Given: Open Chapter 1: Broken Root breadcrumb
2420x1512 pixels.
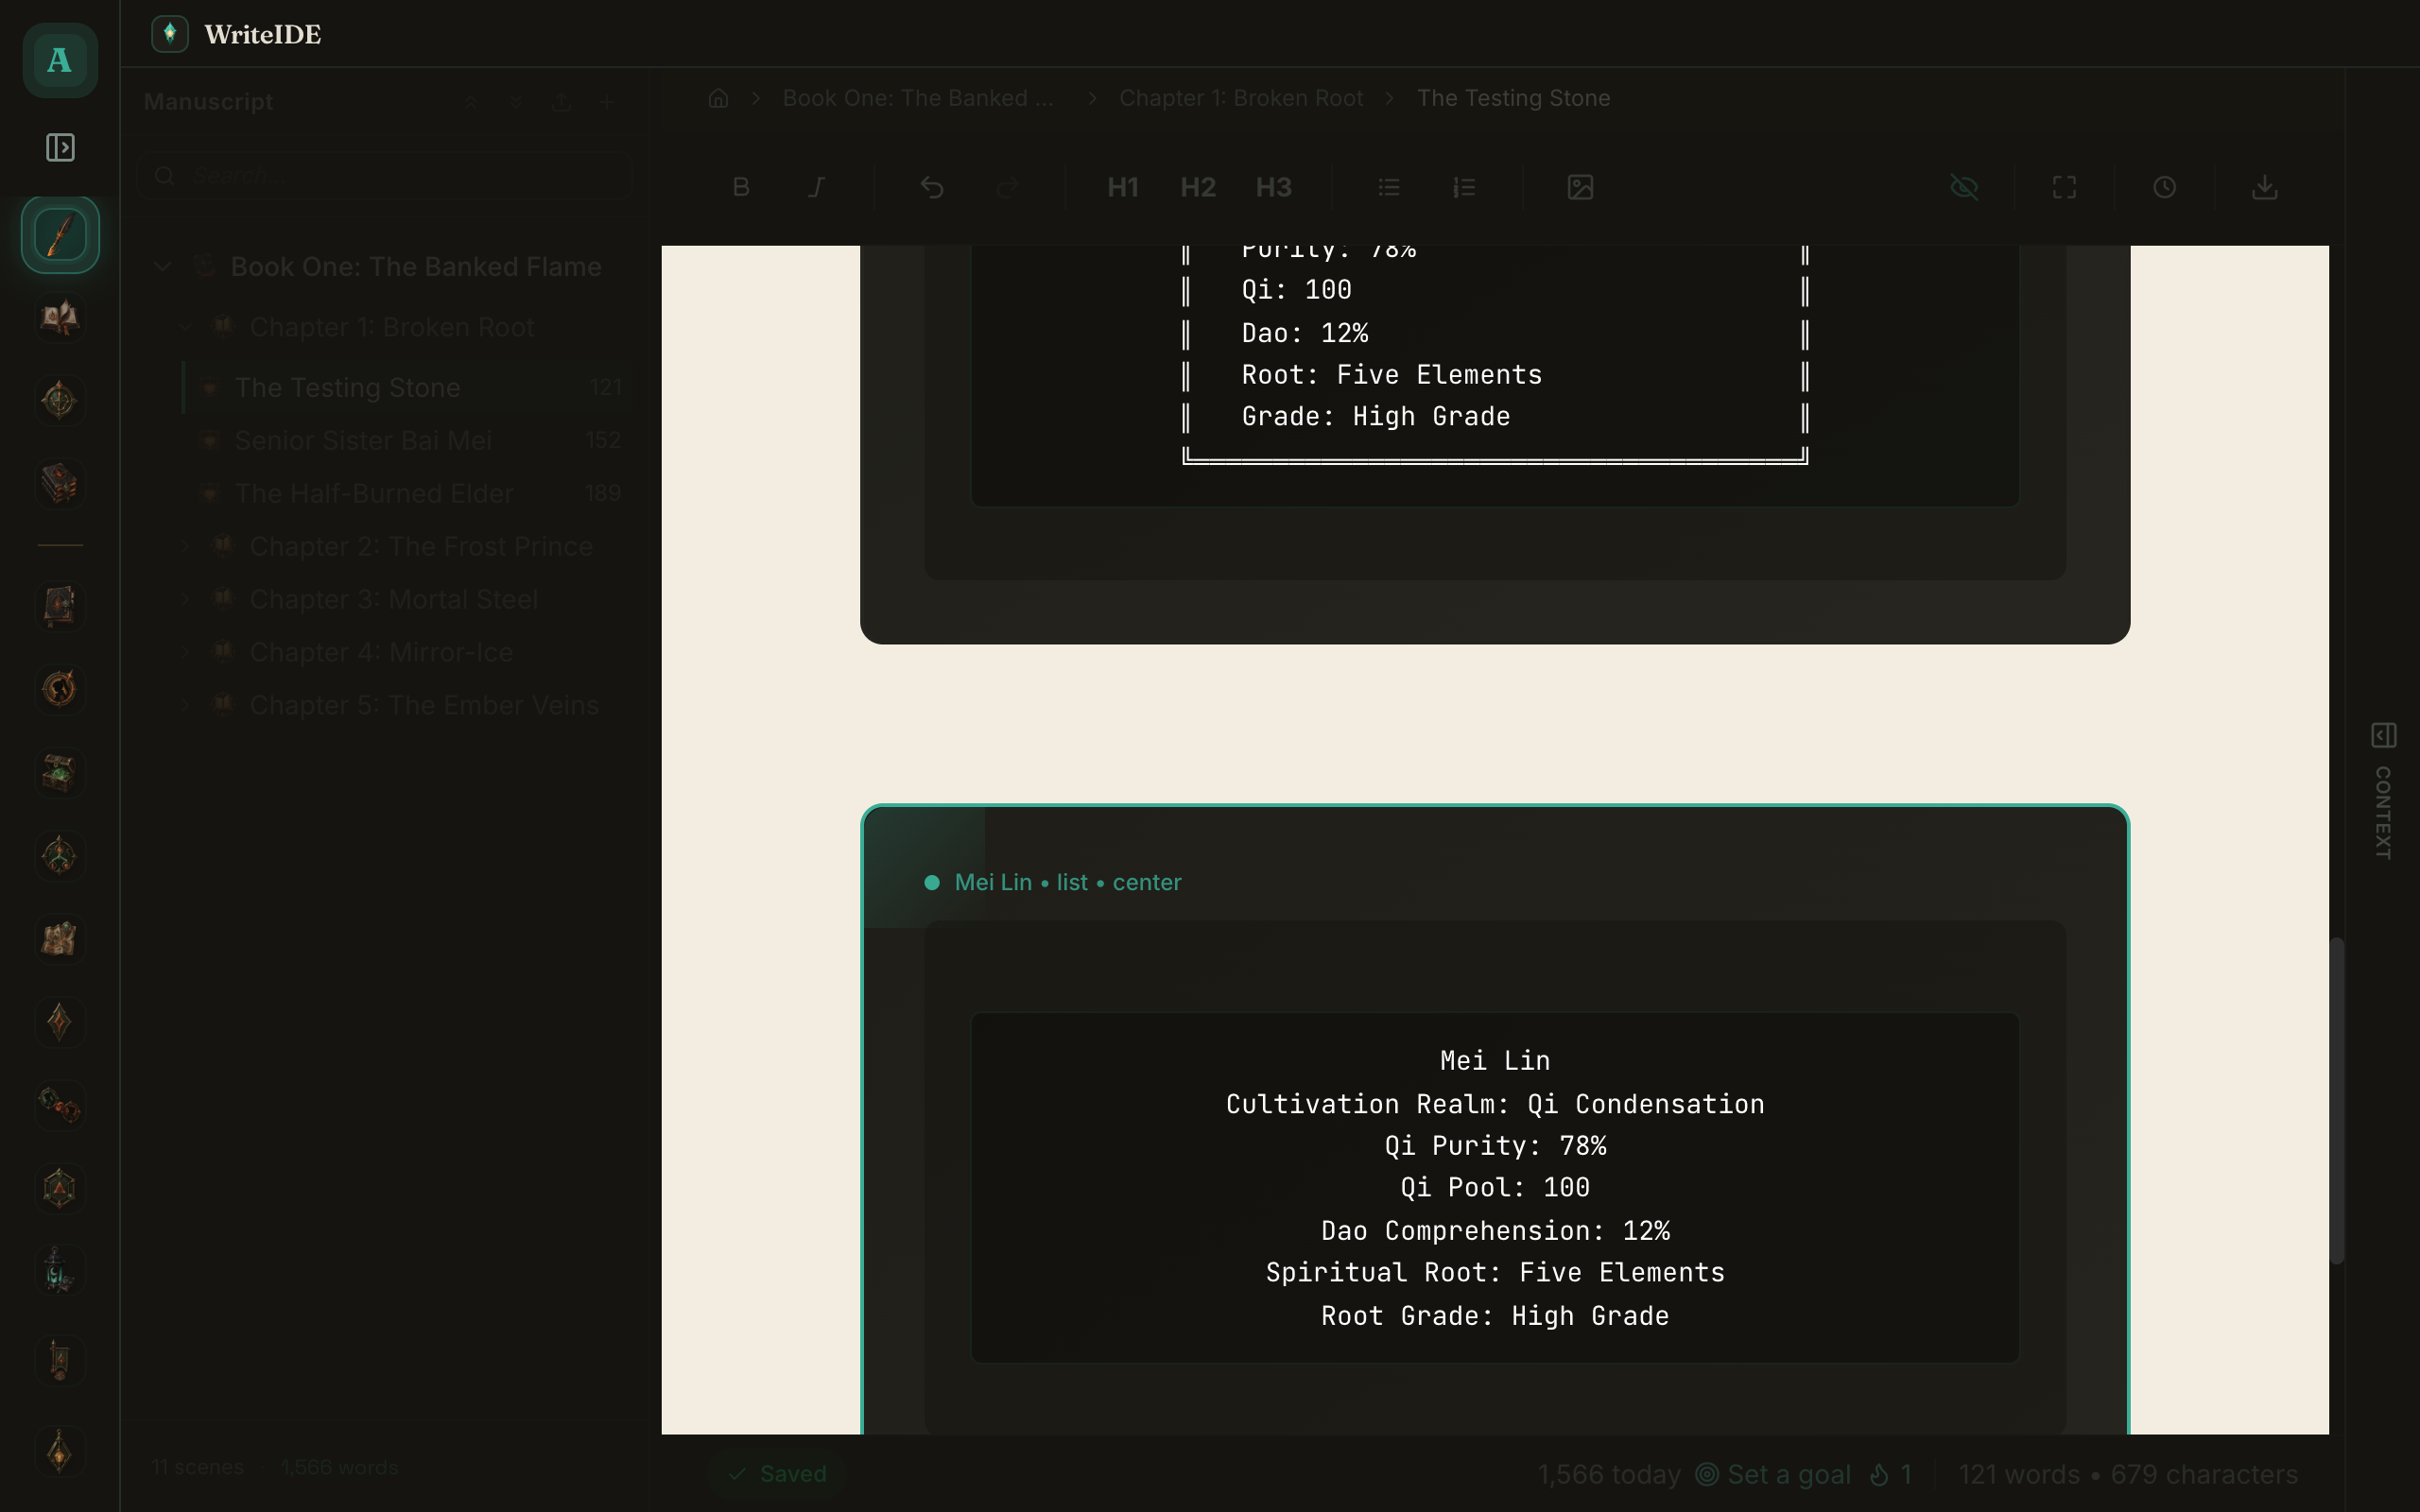Looking at the screenshot, I should 1240,98.
